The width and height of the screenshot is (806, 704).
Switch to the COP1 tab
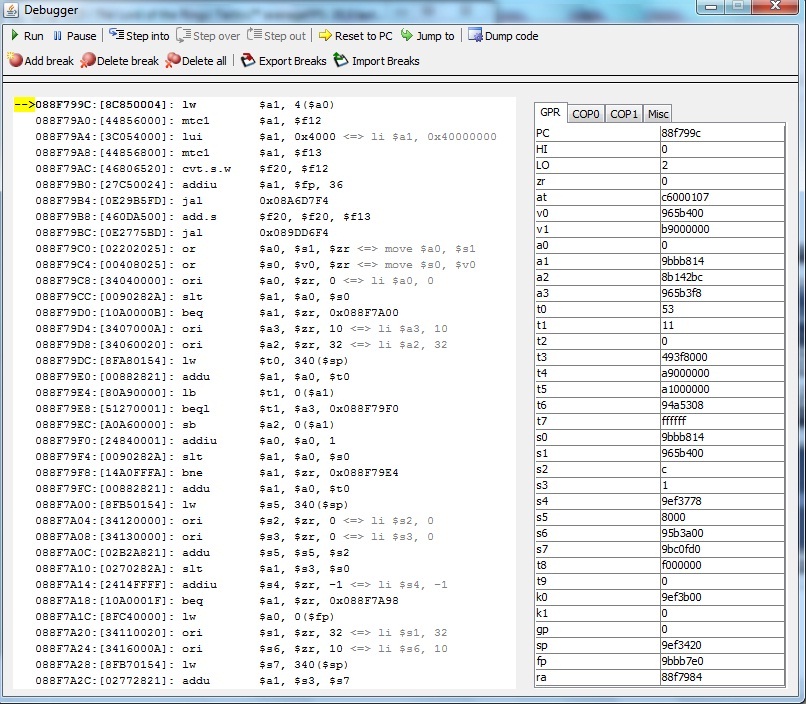624,114
